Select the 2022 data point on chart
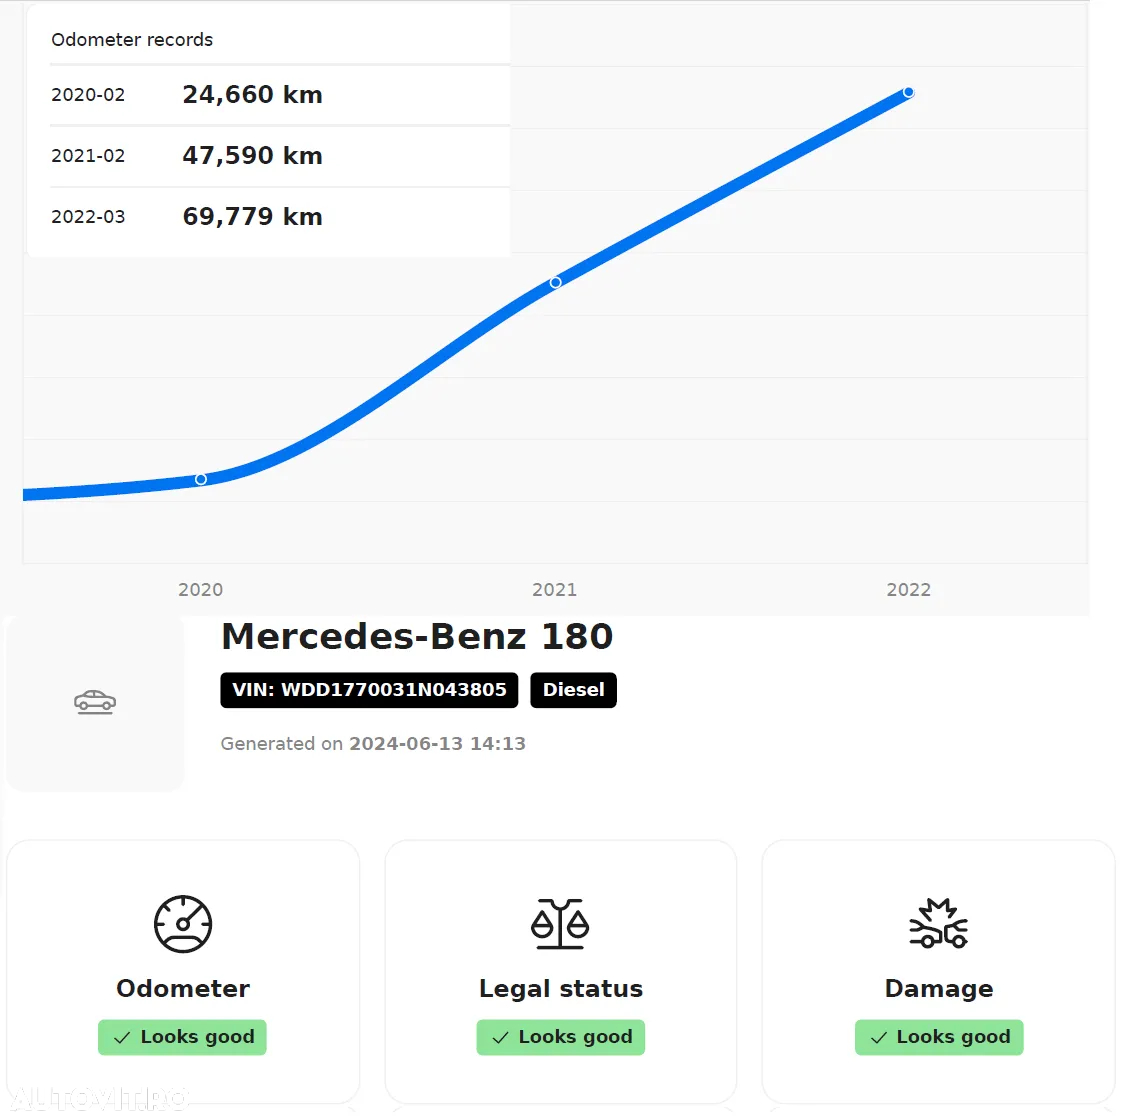This screenshot has width=1121, height=1120. pyautogui.click(x=909, y=92)
